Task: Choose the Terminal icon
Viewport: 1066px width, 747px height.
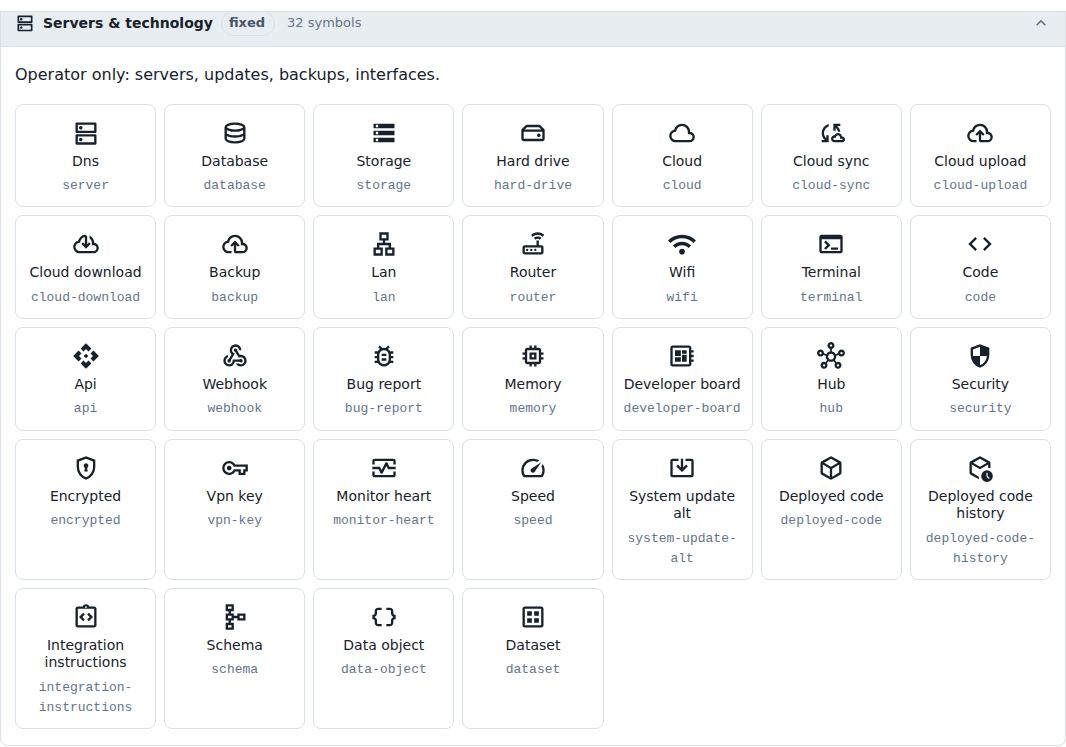Action: 831,244
